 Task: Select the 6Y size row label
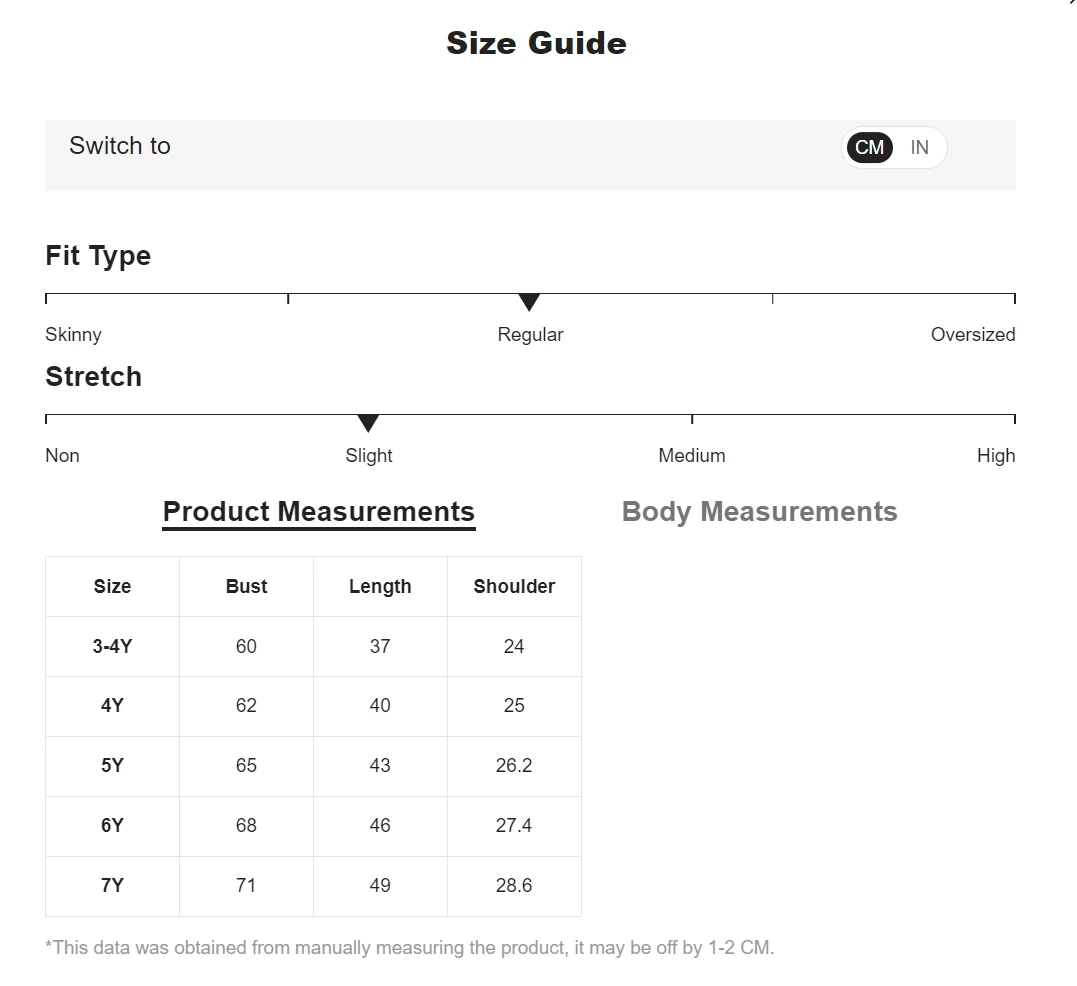coord(113,825)
